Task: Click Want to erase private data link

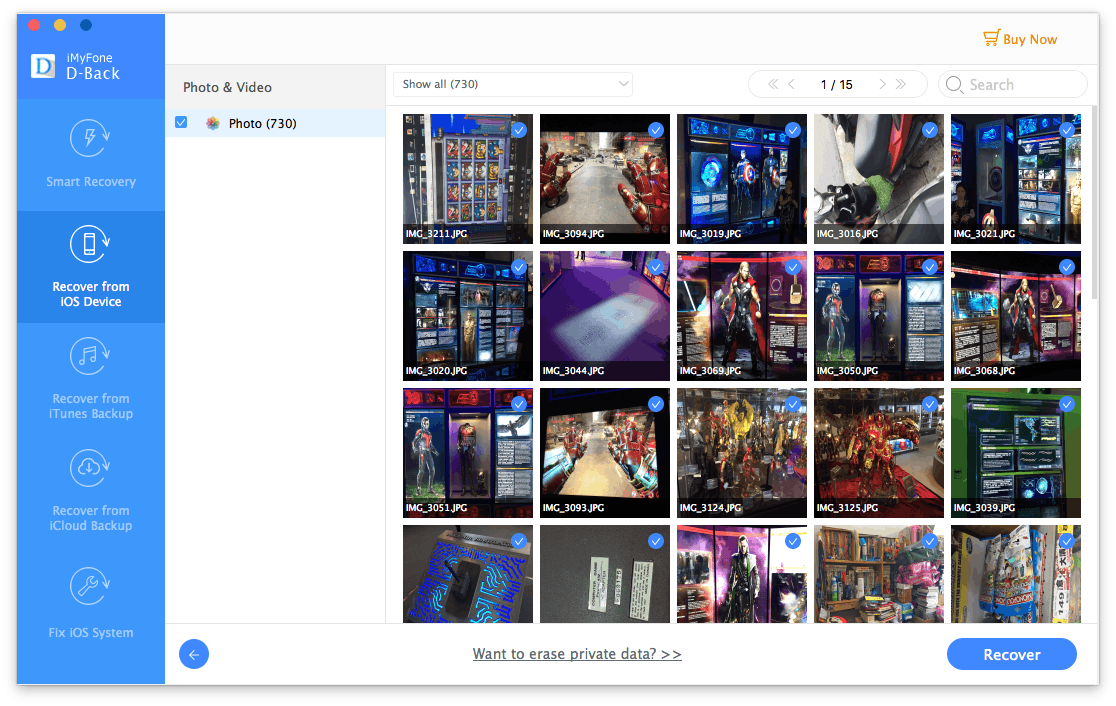Action: (577, 654)
